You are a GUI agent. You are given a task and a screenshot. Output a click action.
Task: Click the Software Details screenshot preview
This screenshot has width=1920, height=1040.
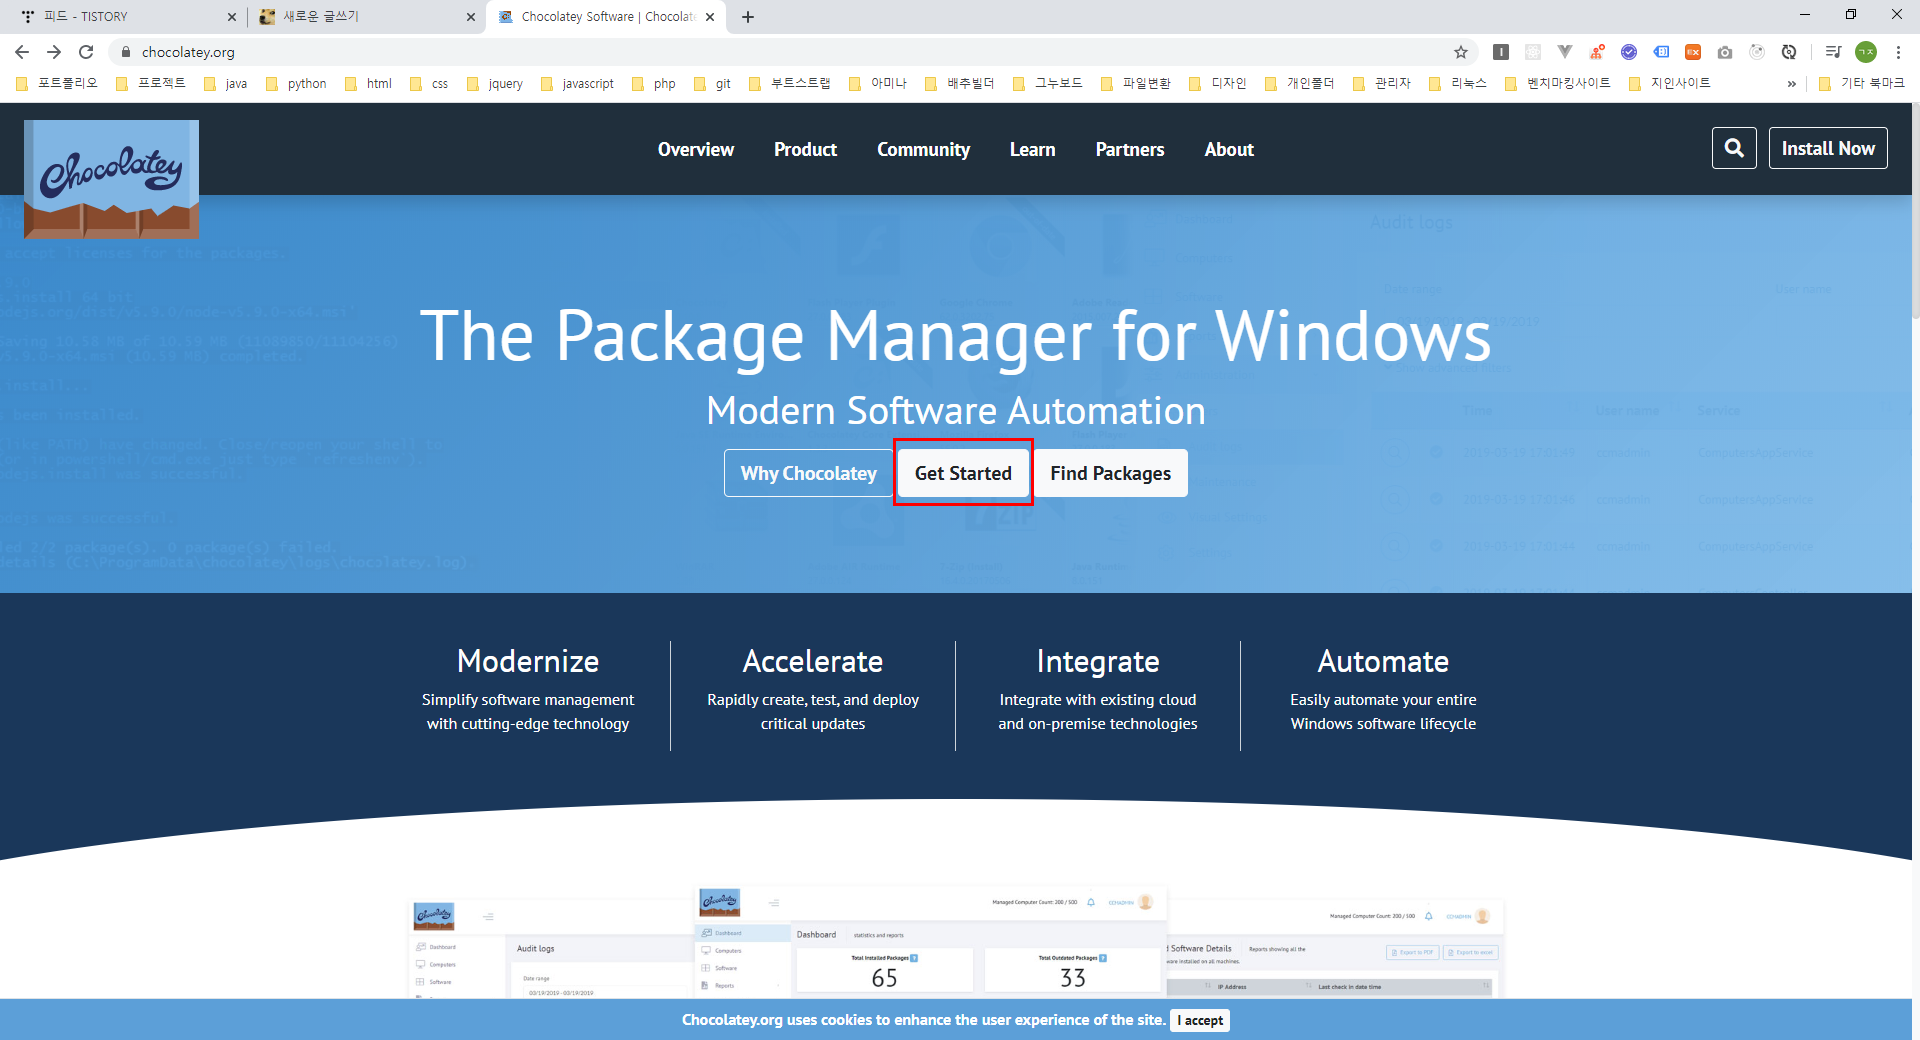(x=1335, y=948)
